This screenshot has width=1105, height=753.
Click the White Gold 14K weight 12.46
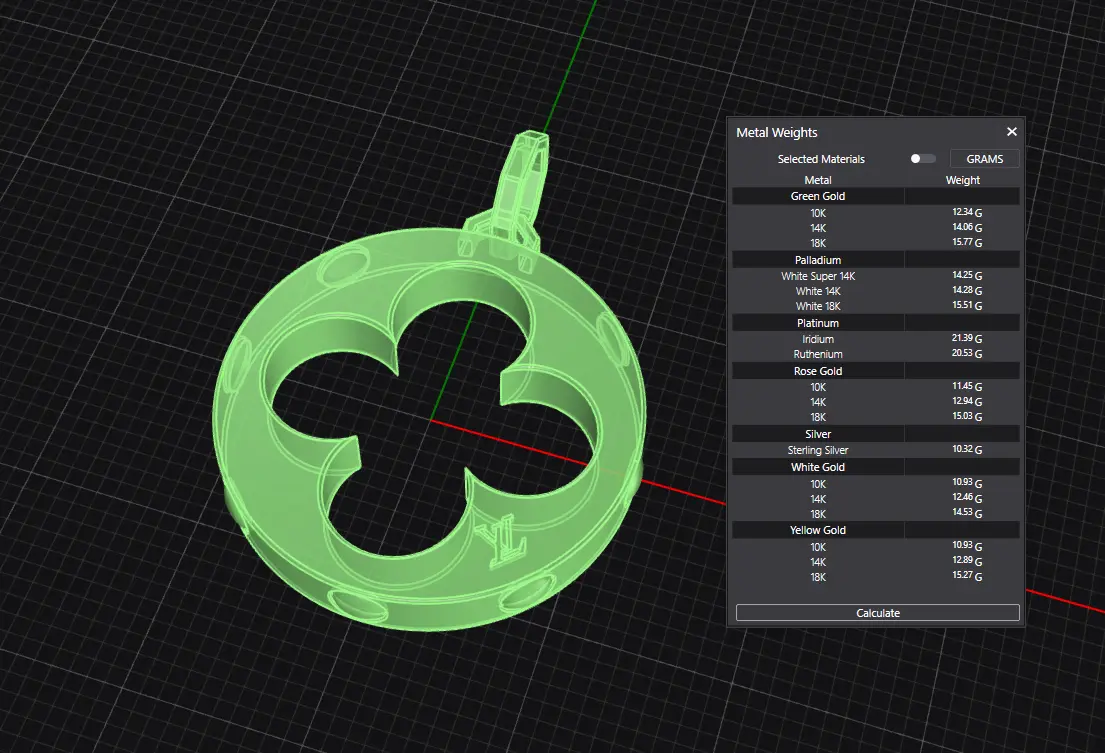point(967,498)
